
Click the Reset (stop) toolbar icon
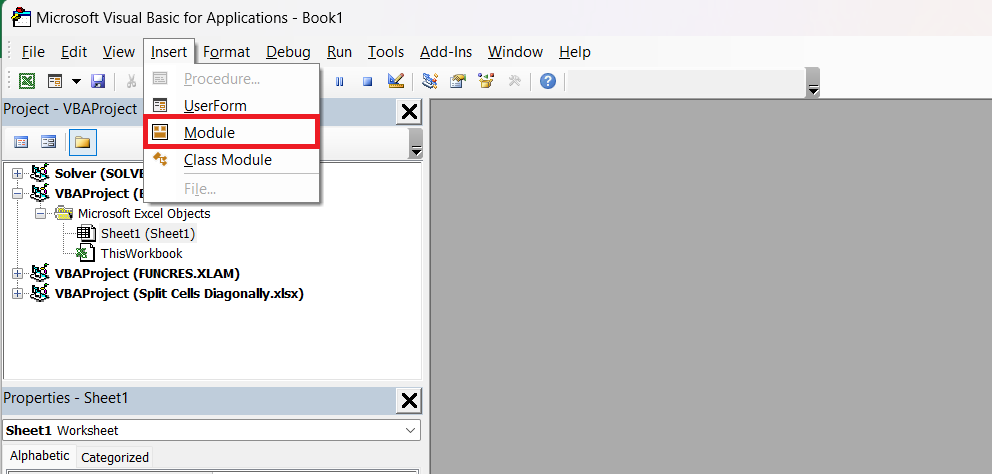tap(368, 81)
